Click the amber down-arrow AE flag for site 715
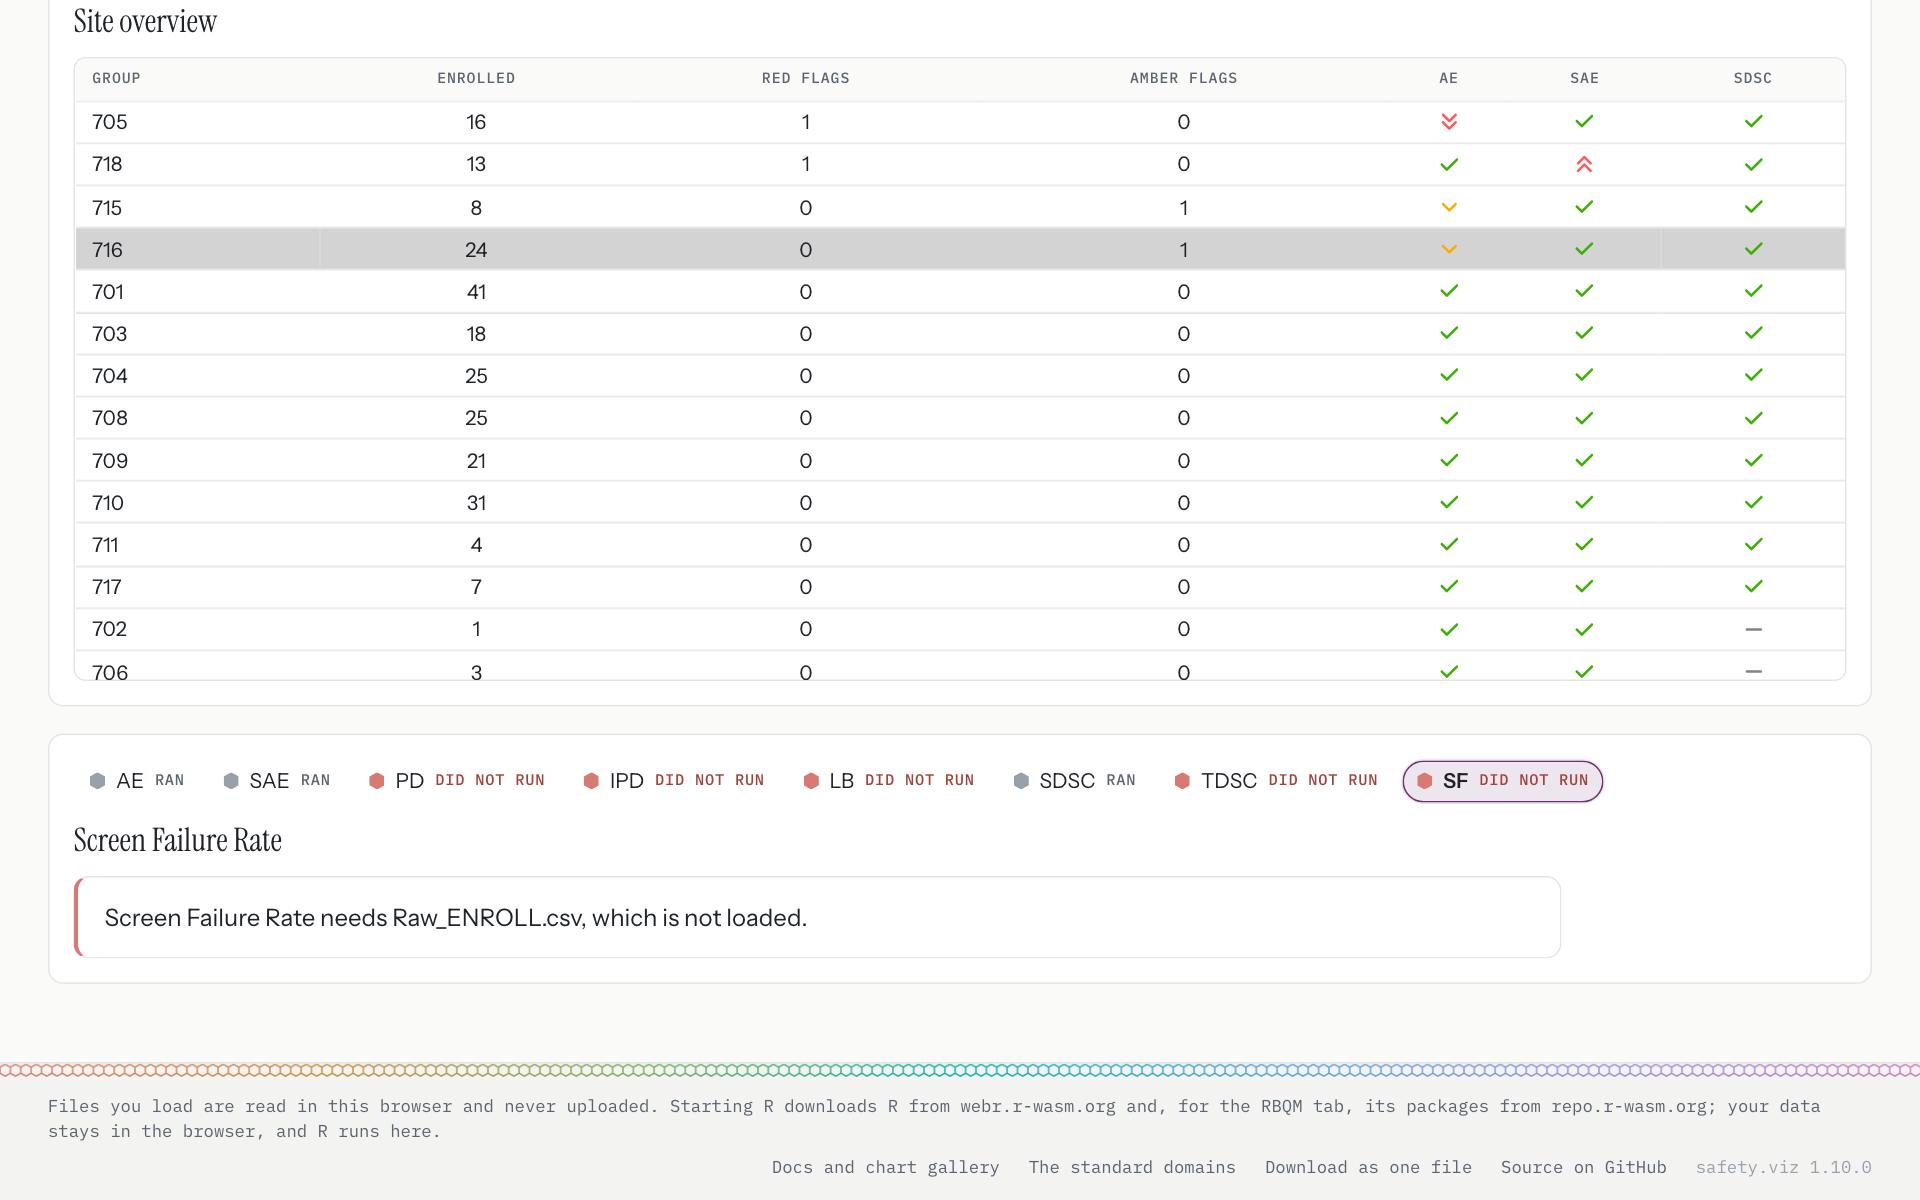This screenshot has height=1200, width=1920. tap(1448, 207)
